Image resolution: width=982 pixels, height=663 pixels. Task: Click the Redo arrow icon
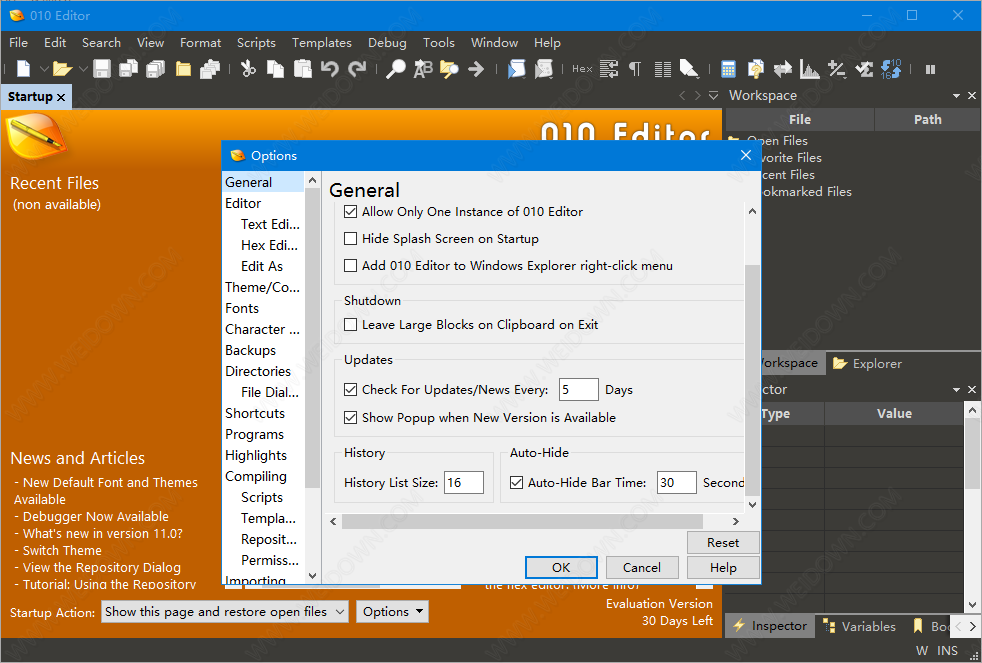pos(357,69)
